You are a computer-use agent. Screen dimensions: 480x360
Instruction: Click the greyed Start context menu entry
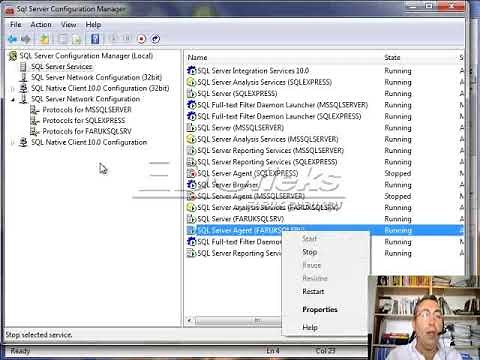(309, 239)
